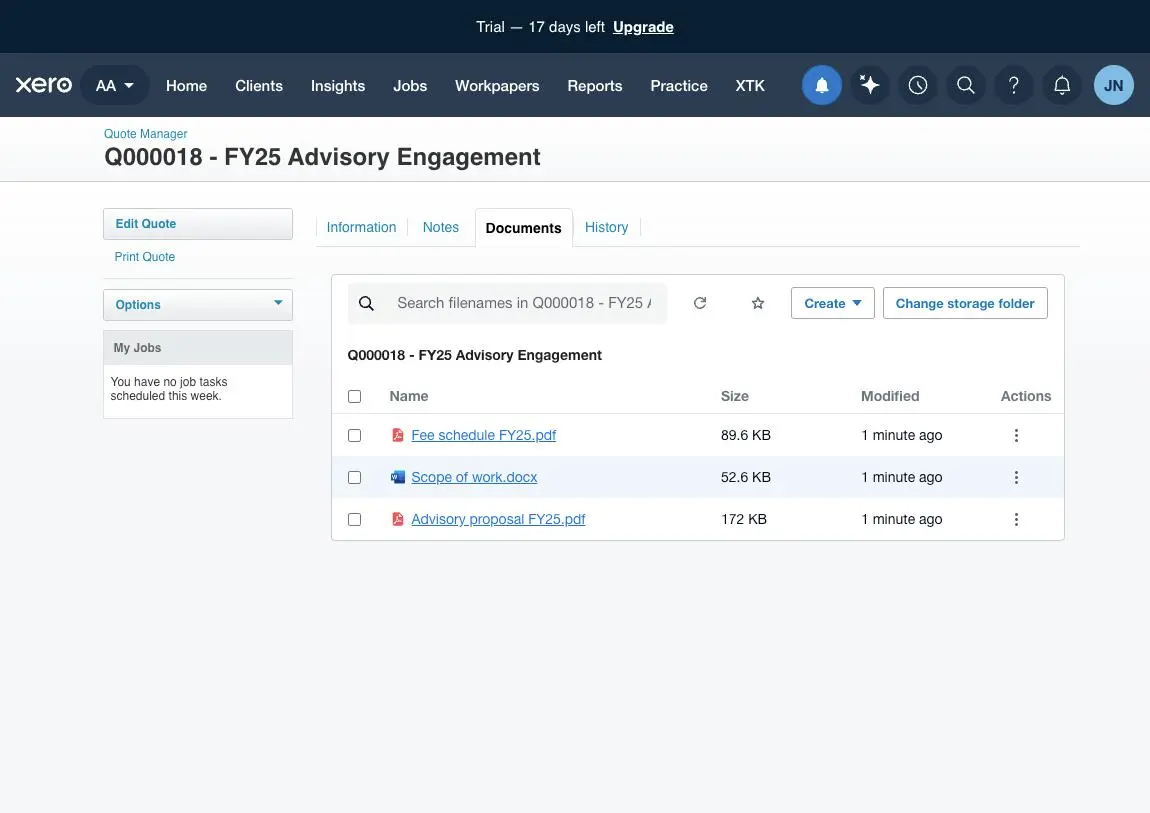The width and height of the screenshot is (1150, 813).
Task: Click the 172 KB size value
Action: pos(744,519)
